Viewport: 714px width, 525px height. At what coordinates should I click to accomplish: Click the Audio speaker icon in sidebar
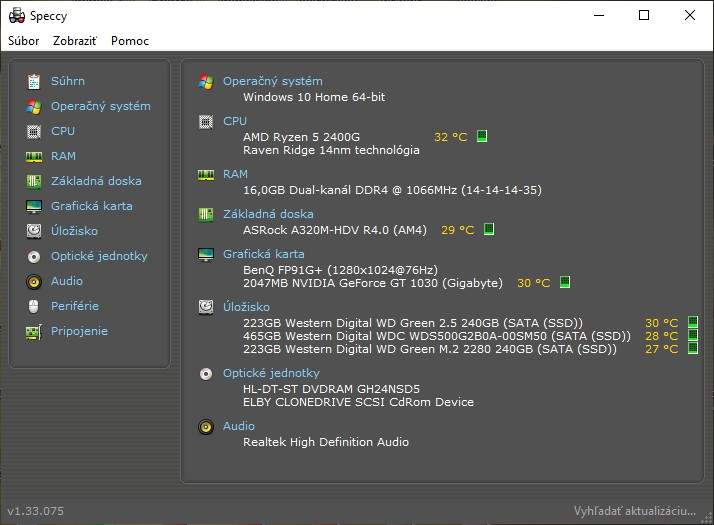tap(34, 281)
